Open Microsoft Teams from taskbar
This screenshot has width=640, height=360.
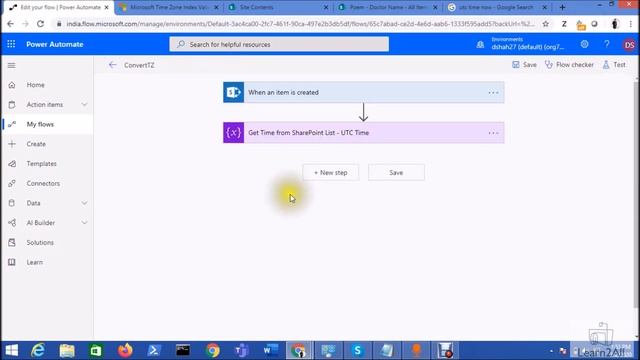(x=242, y=350)
